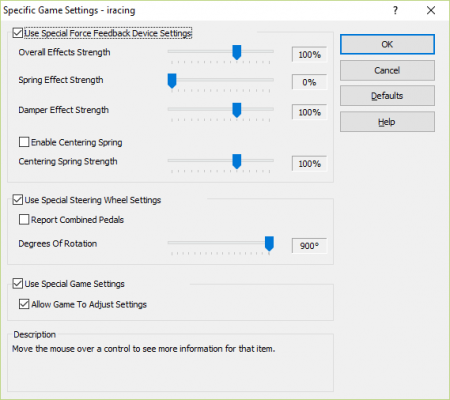The width and height of the screenshot is (450, 400).
Task: Click the Centering Spring Strength slider thumb
Action: pos(237,161)
